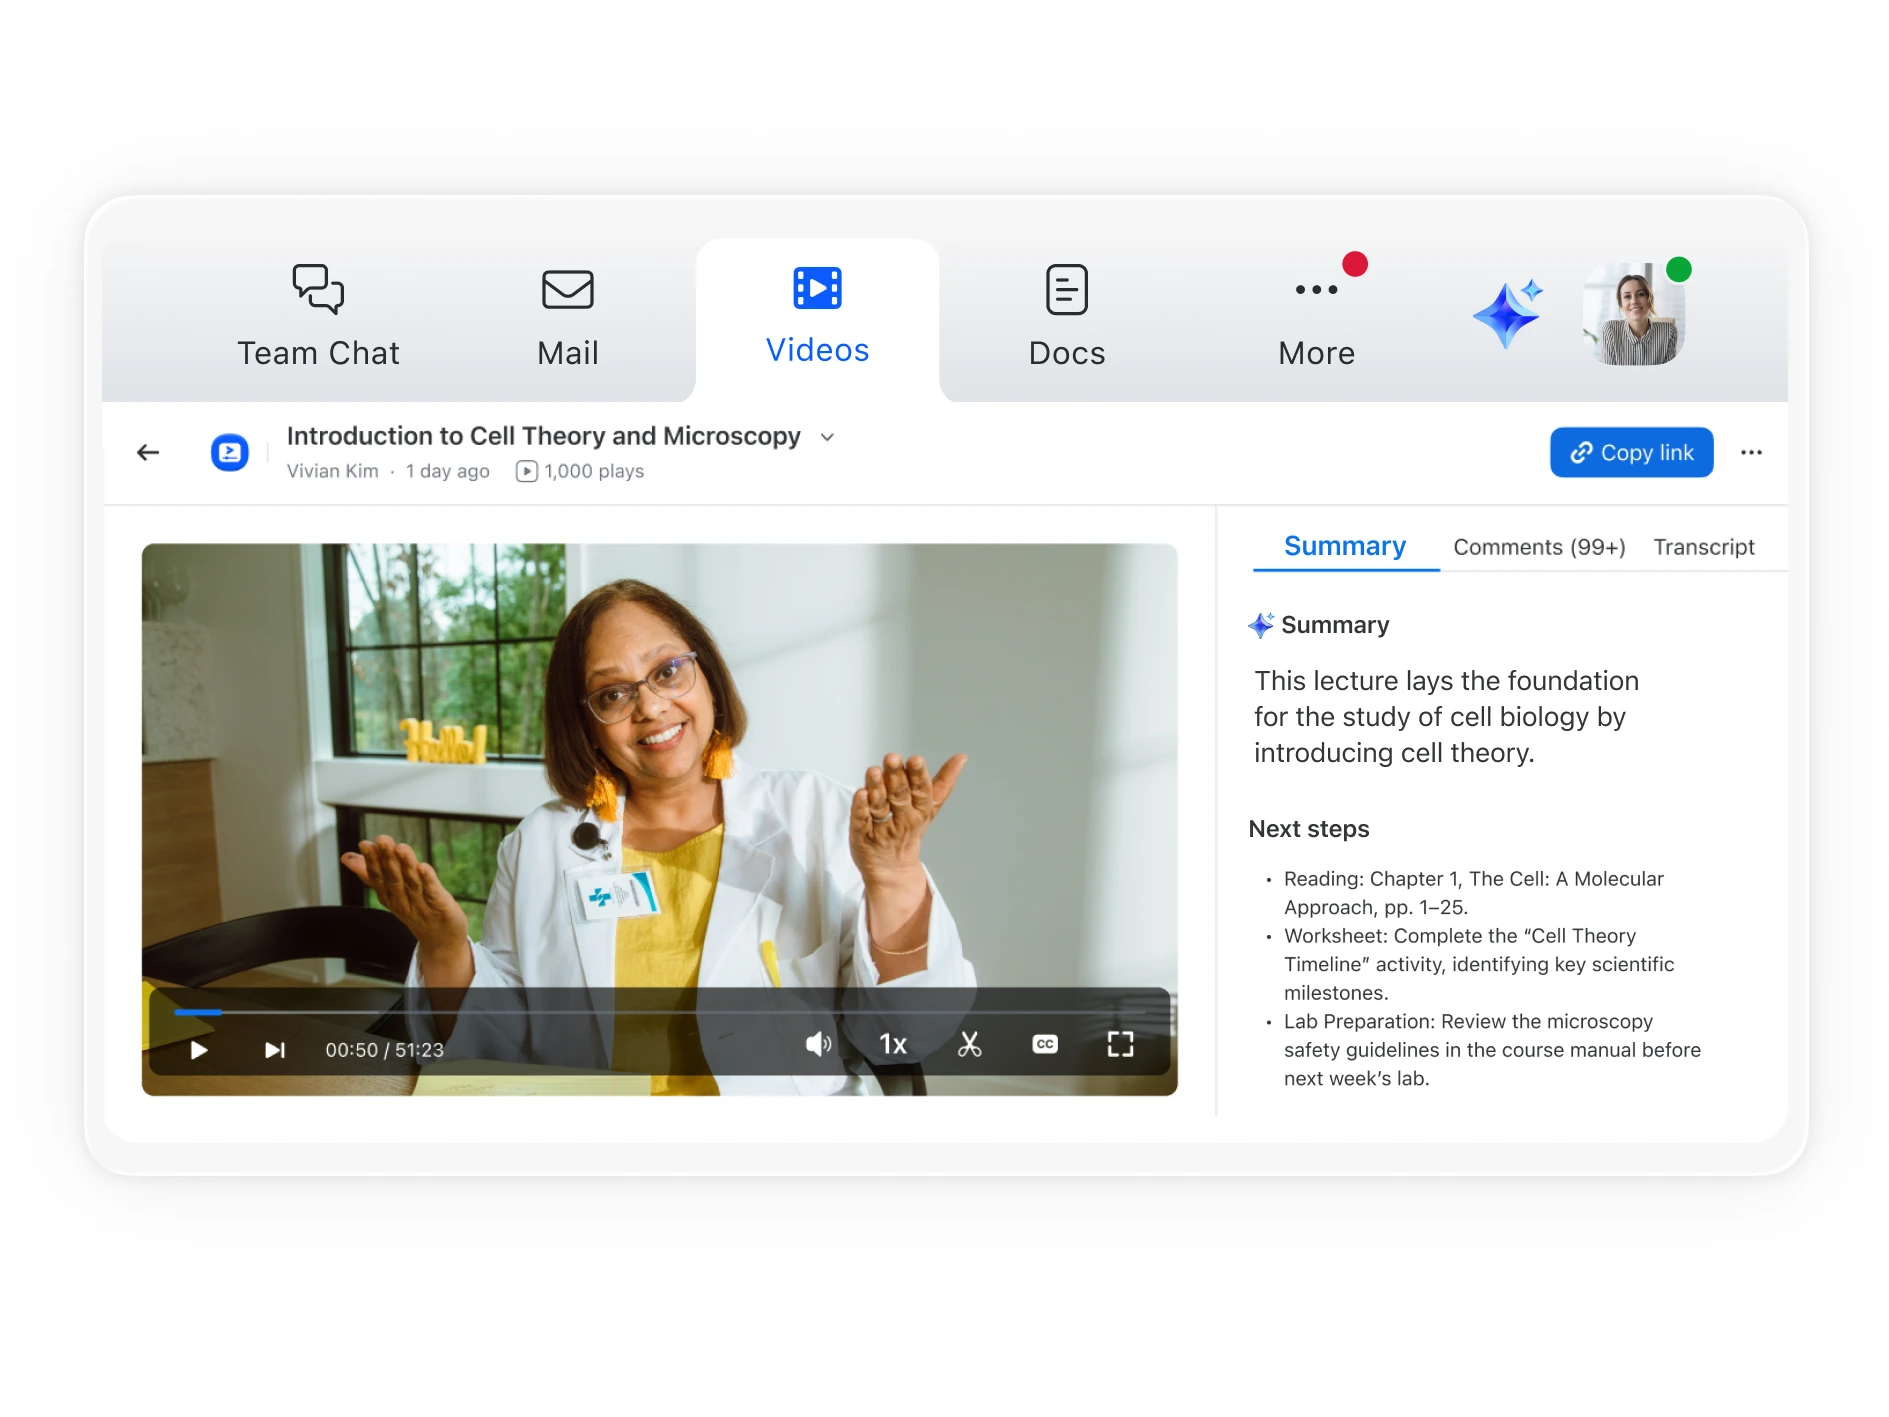Screen dimensions: 1889x1417
Task: Skip to the next section of the video
Action: (x=273, y=1050)
